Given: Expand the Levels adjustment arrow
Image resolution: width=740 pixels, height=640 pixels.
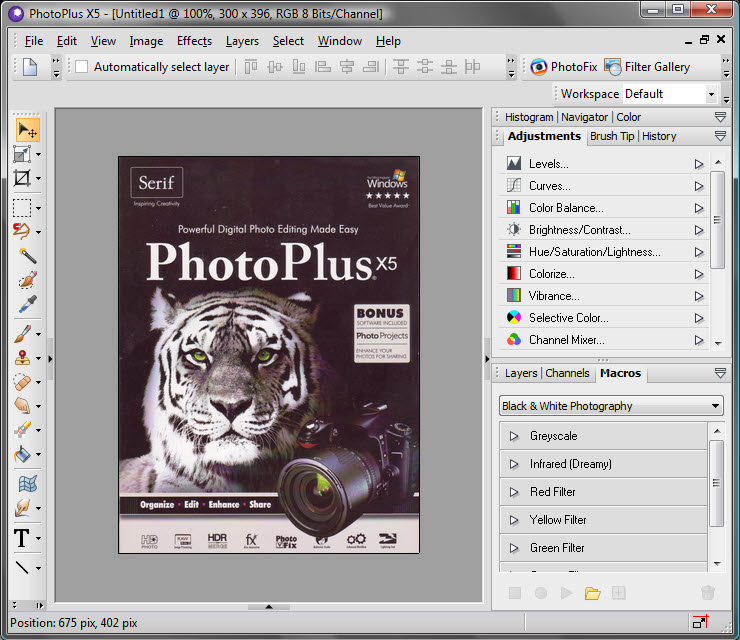Looking at the screenshot, I should 699,164.
